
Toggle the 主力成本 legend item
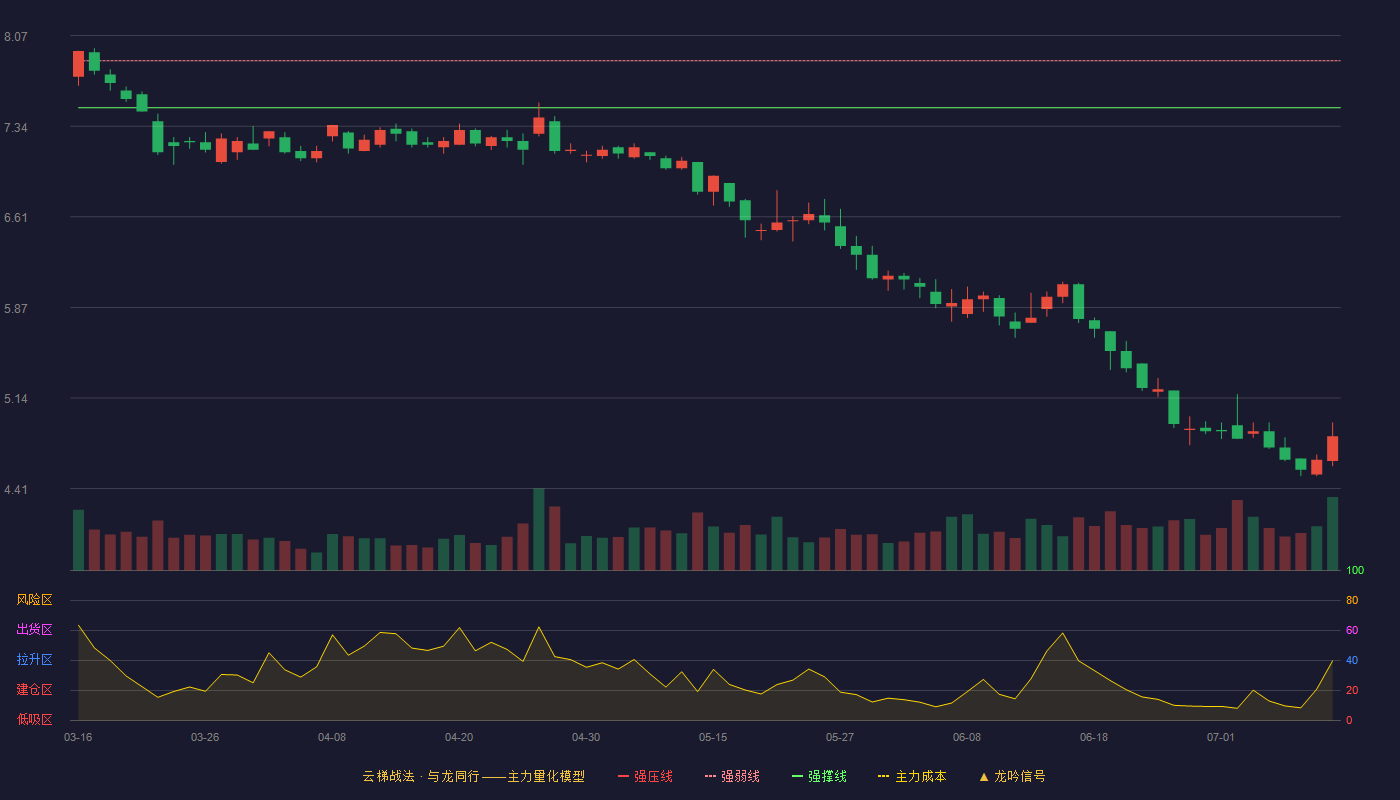click(912, 776)
